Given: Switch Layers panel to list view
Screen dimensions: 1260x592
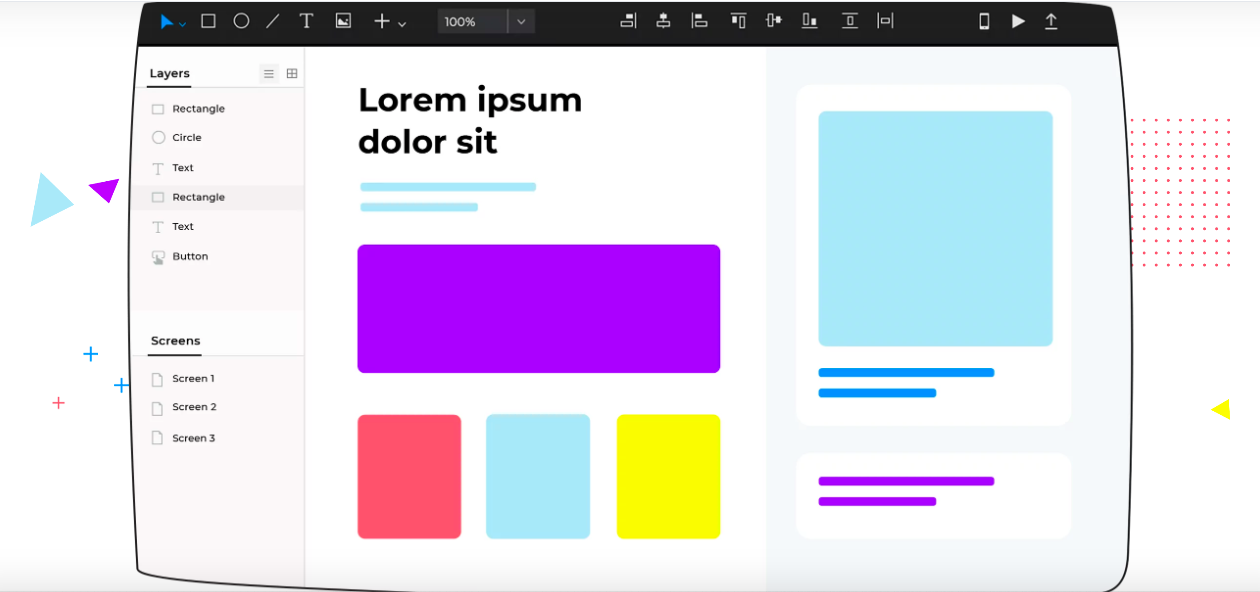Looking at the screenshot, I should 269,73.
